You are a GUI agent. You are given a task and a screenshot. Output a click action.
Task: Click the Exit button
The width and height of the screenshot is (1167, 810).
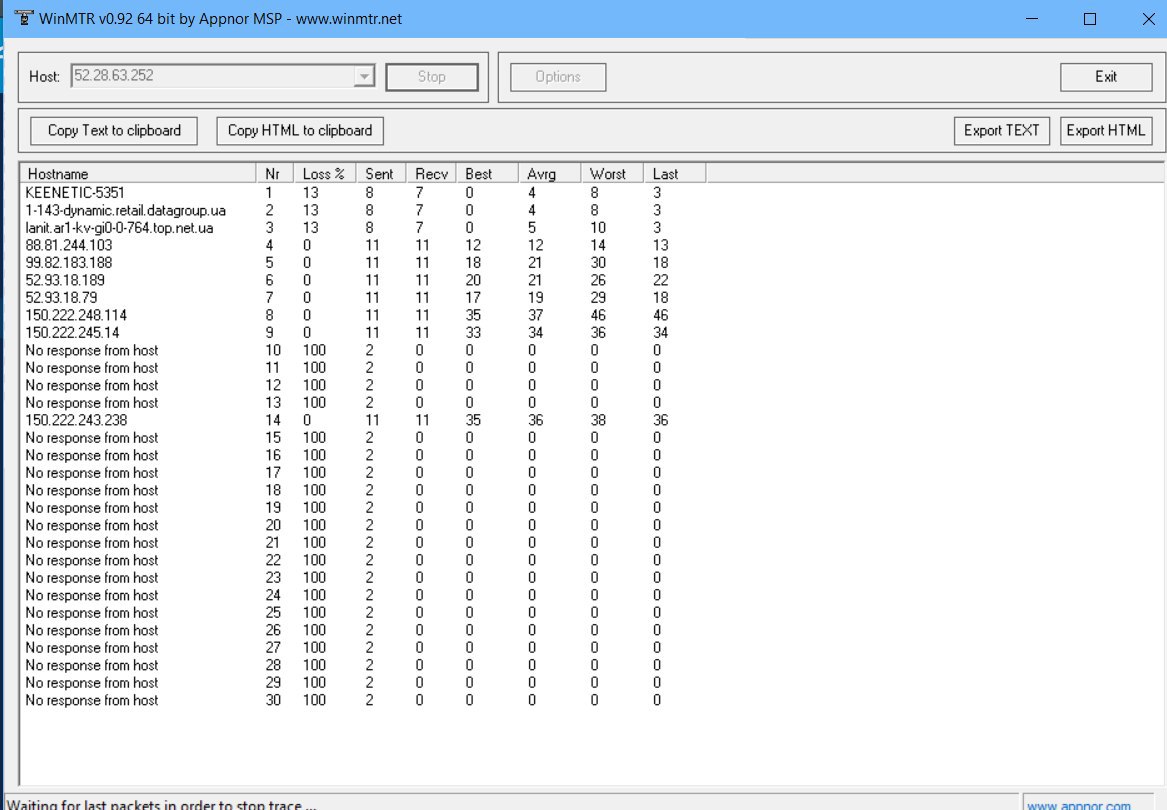pyautogui.click(x=1106, y=77)
